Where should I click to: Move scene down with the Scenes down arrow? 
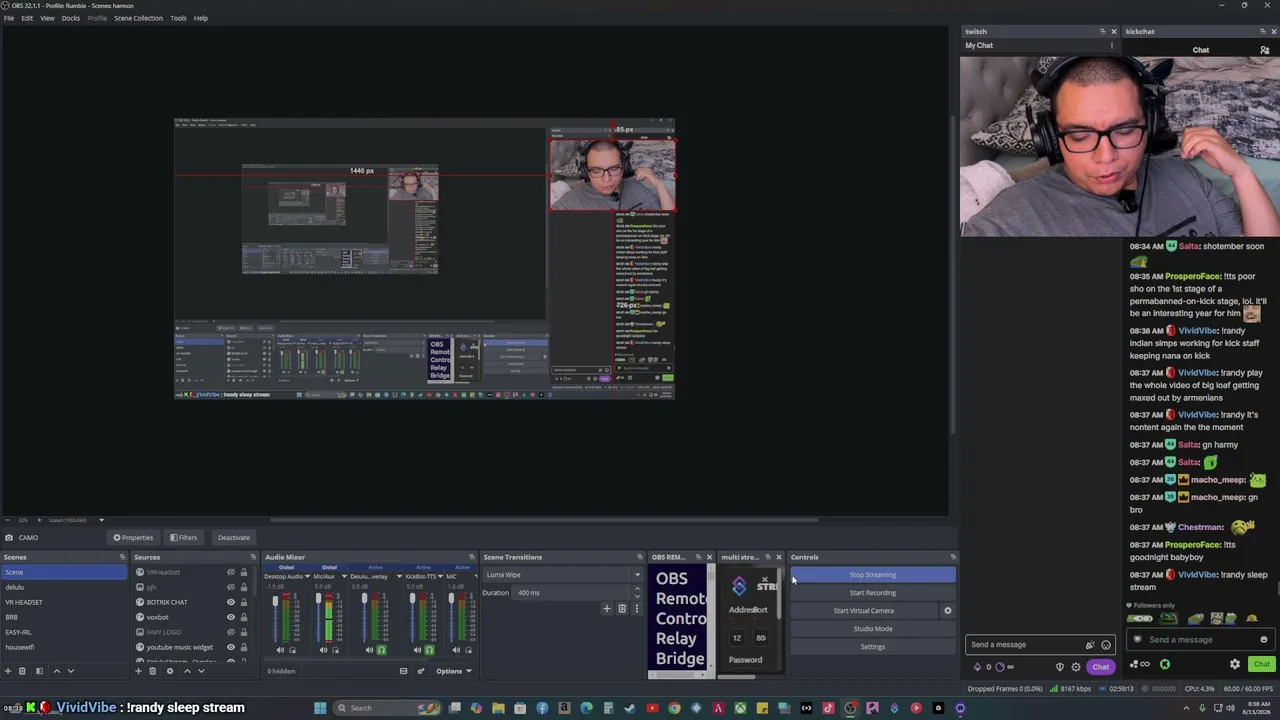pyautogui.click(x=70, y=671)
